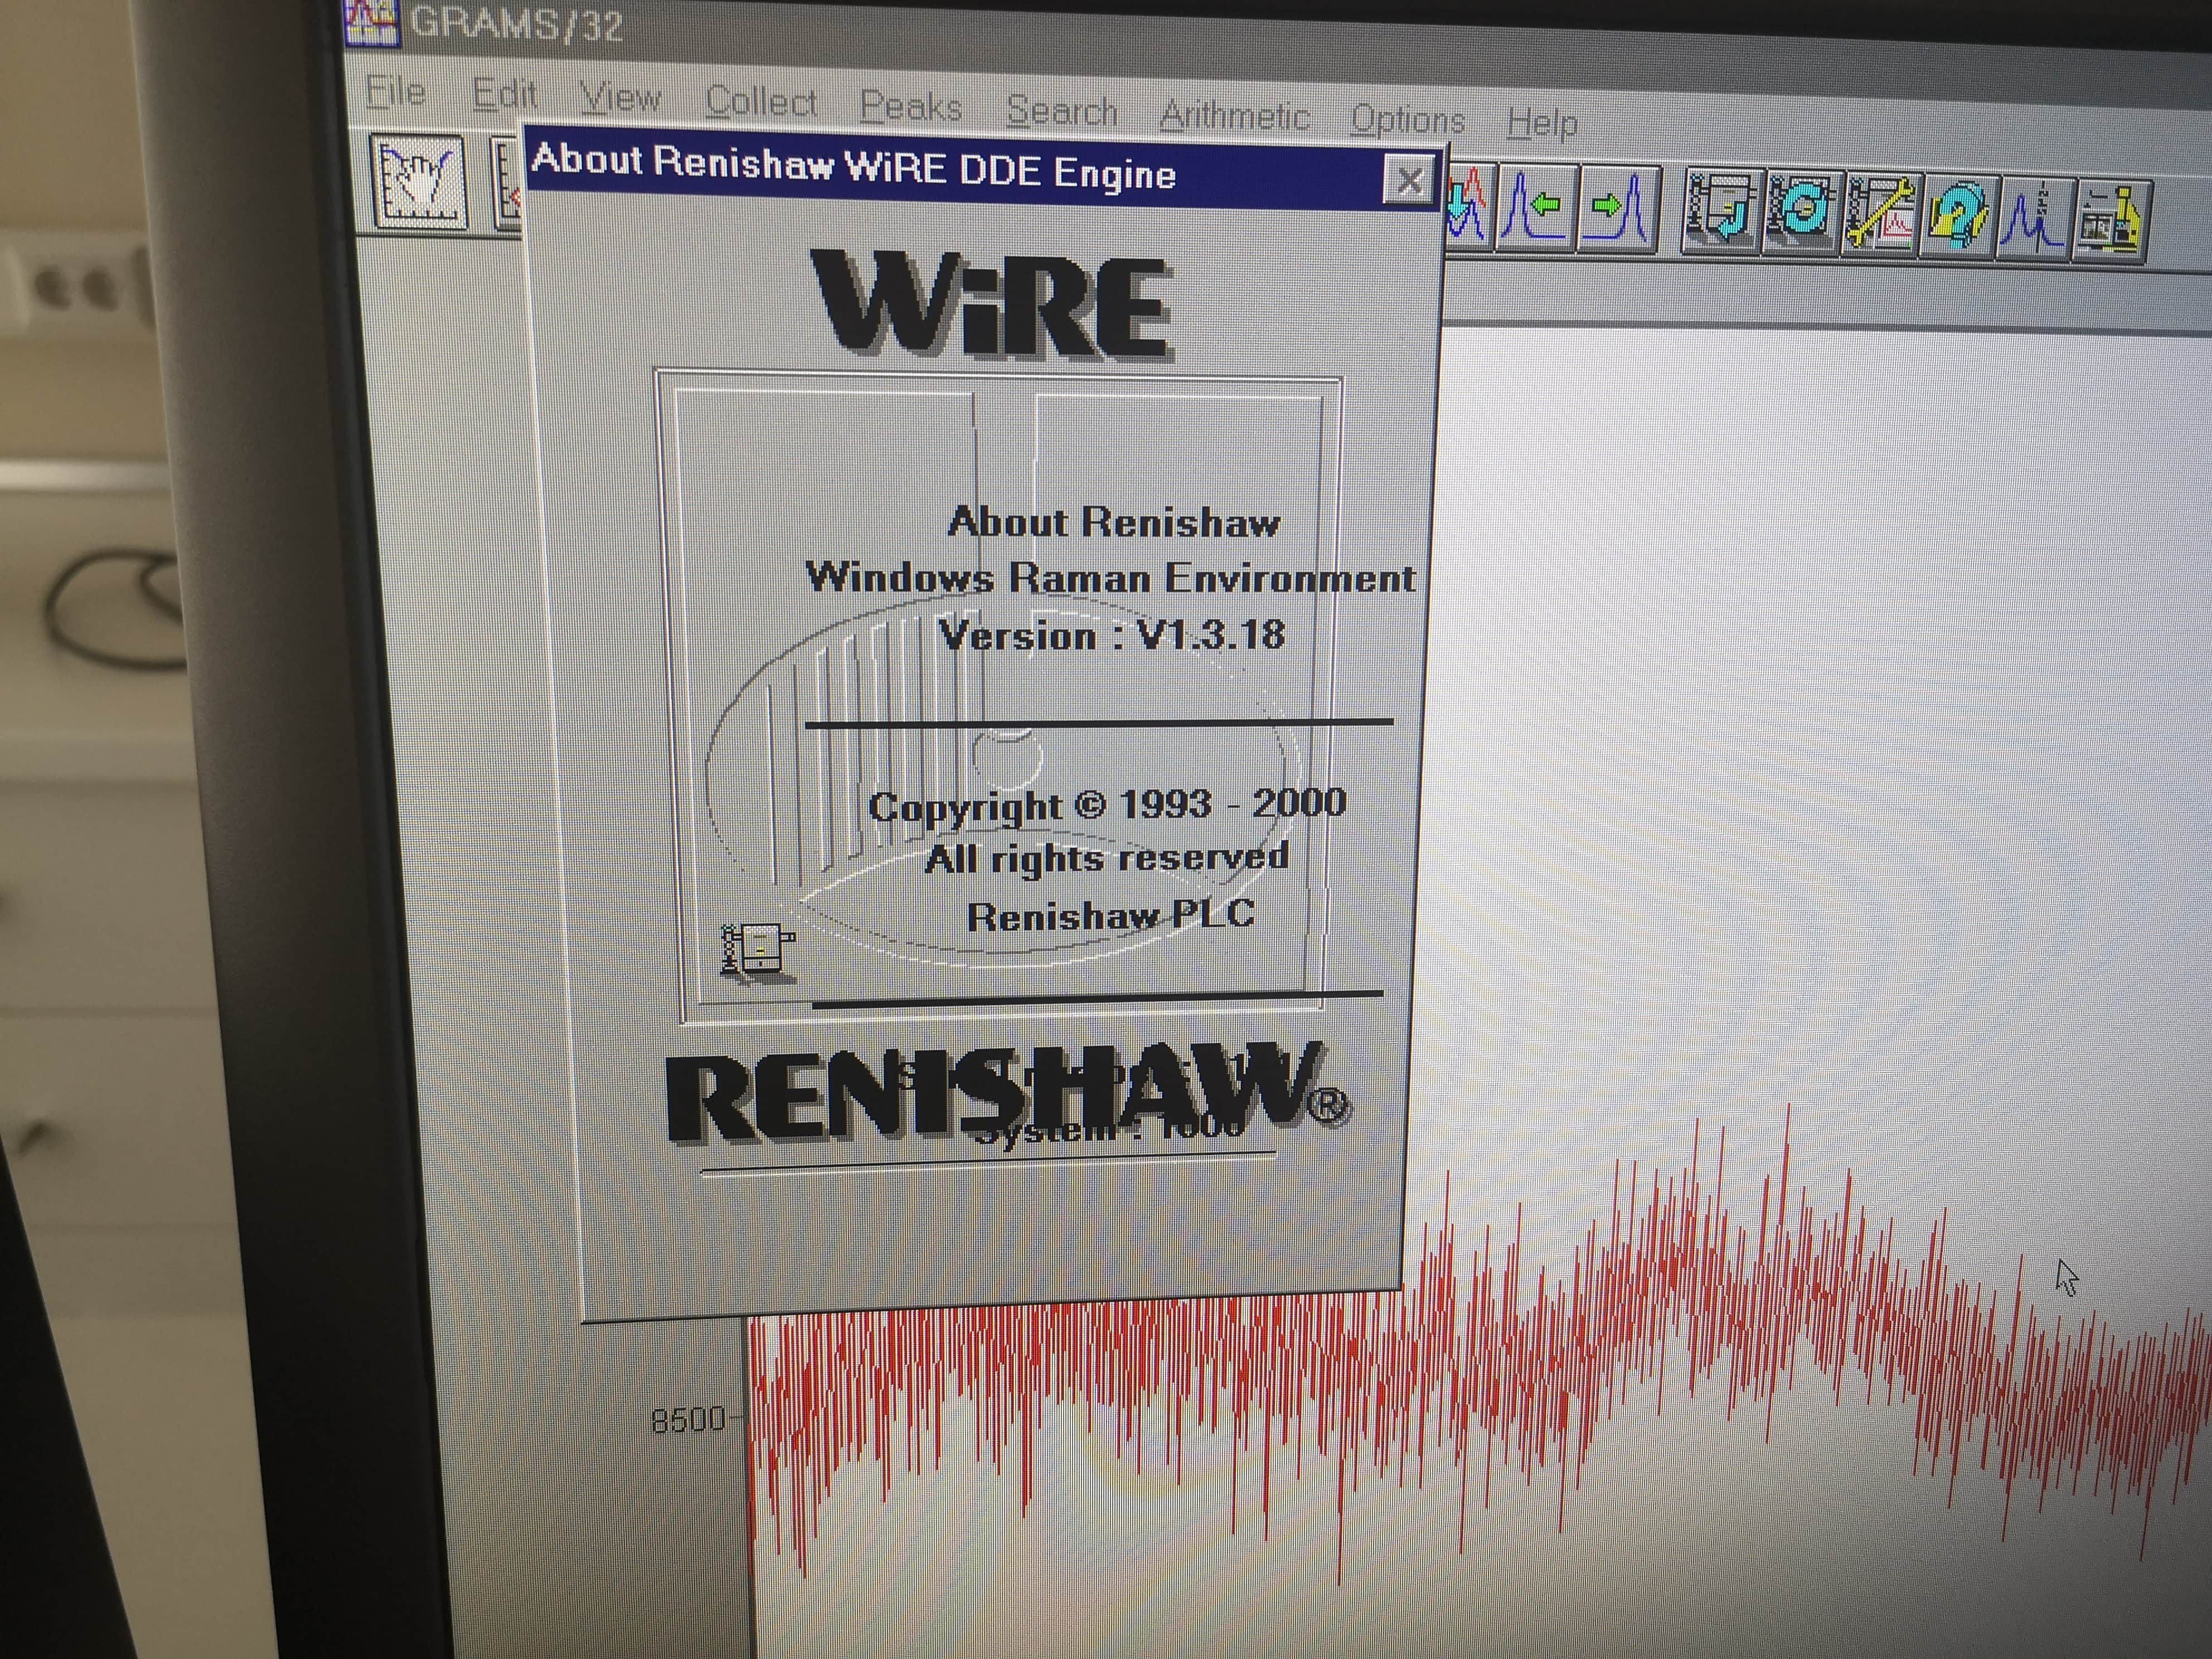Click the yellow question mark help icon
Screen dimensions: 2212x1659
(1958, 217)
